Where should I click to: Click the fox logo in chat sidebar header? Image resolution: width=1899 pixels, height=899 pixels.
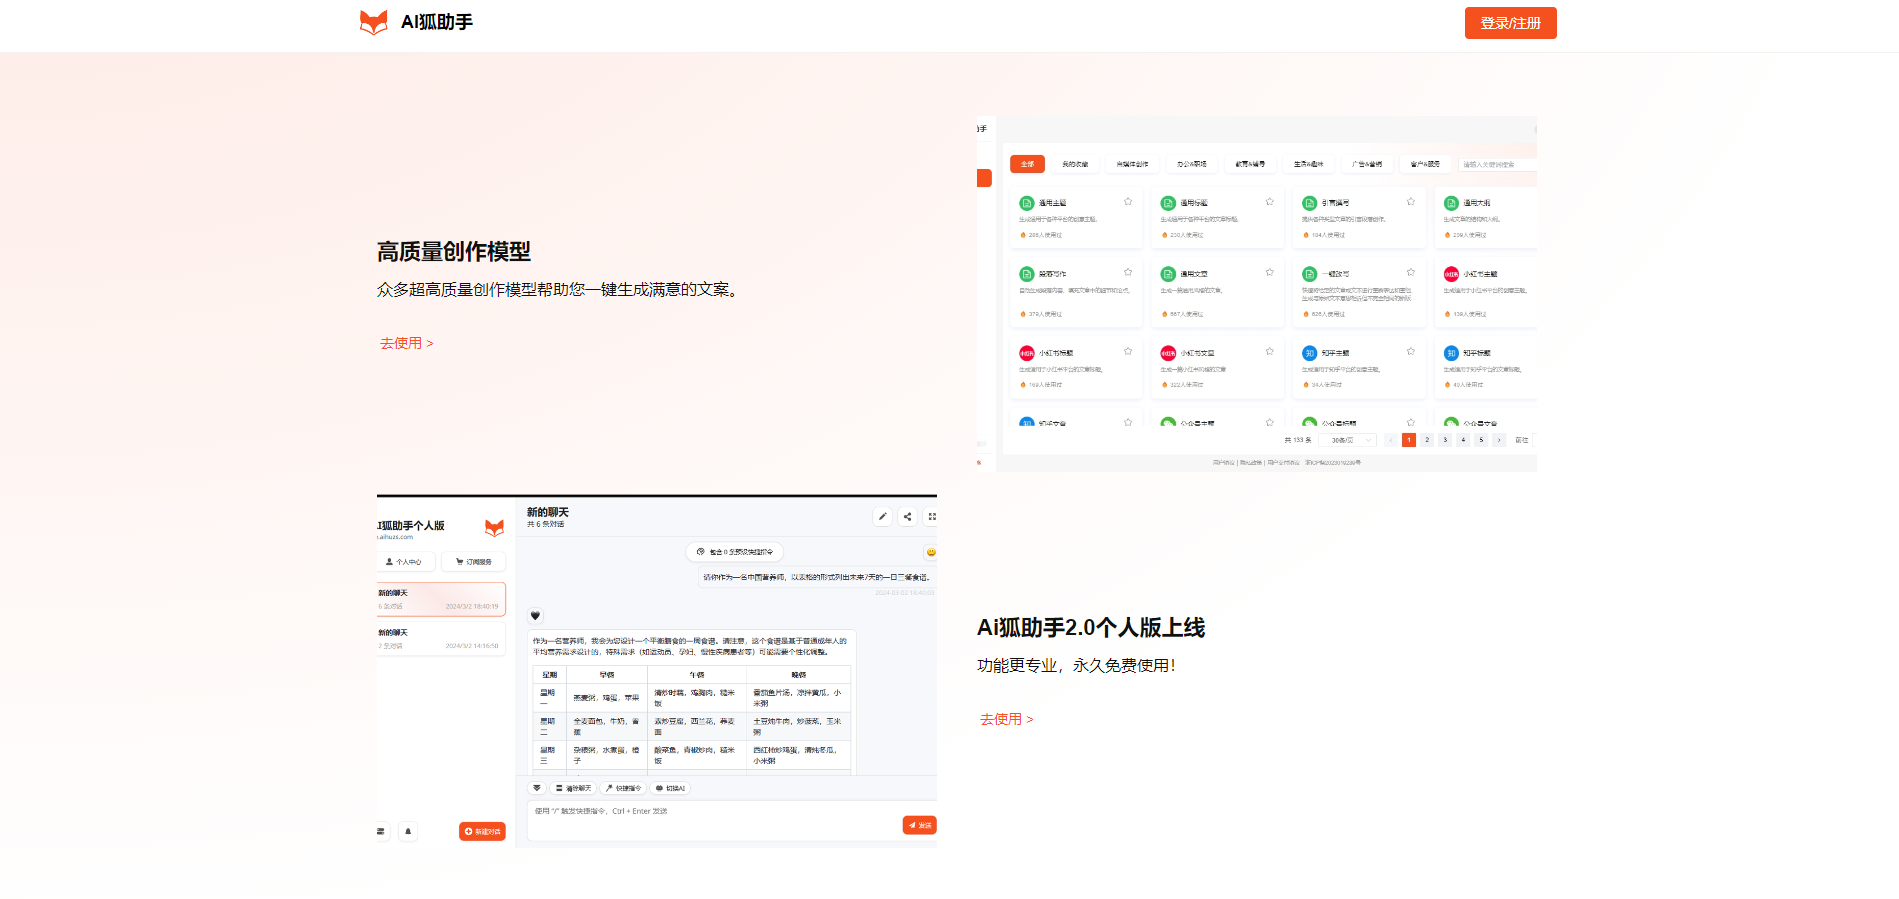(x=494, y=527)
